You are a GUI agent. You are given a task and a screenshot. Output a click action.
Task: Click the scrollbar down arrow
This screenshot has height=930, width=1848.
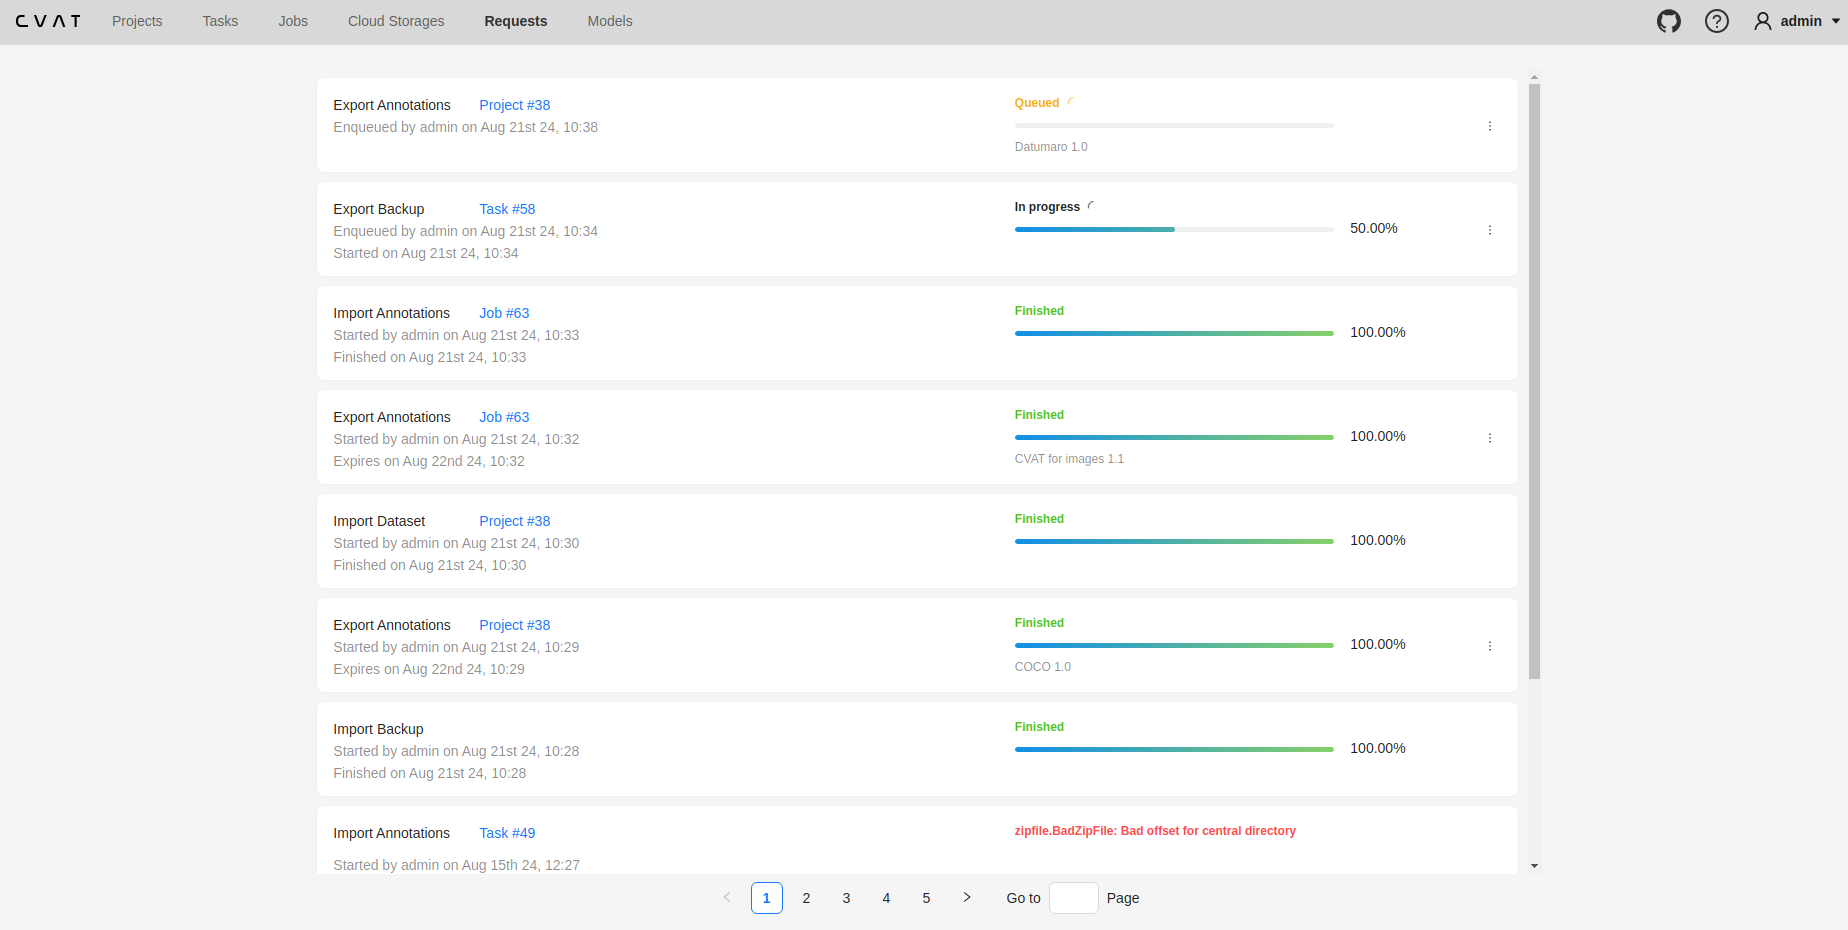point(1534,866)
